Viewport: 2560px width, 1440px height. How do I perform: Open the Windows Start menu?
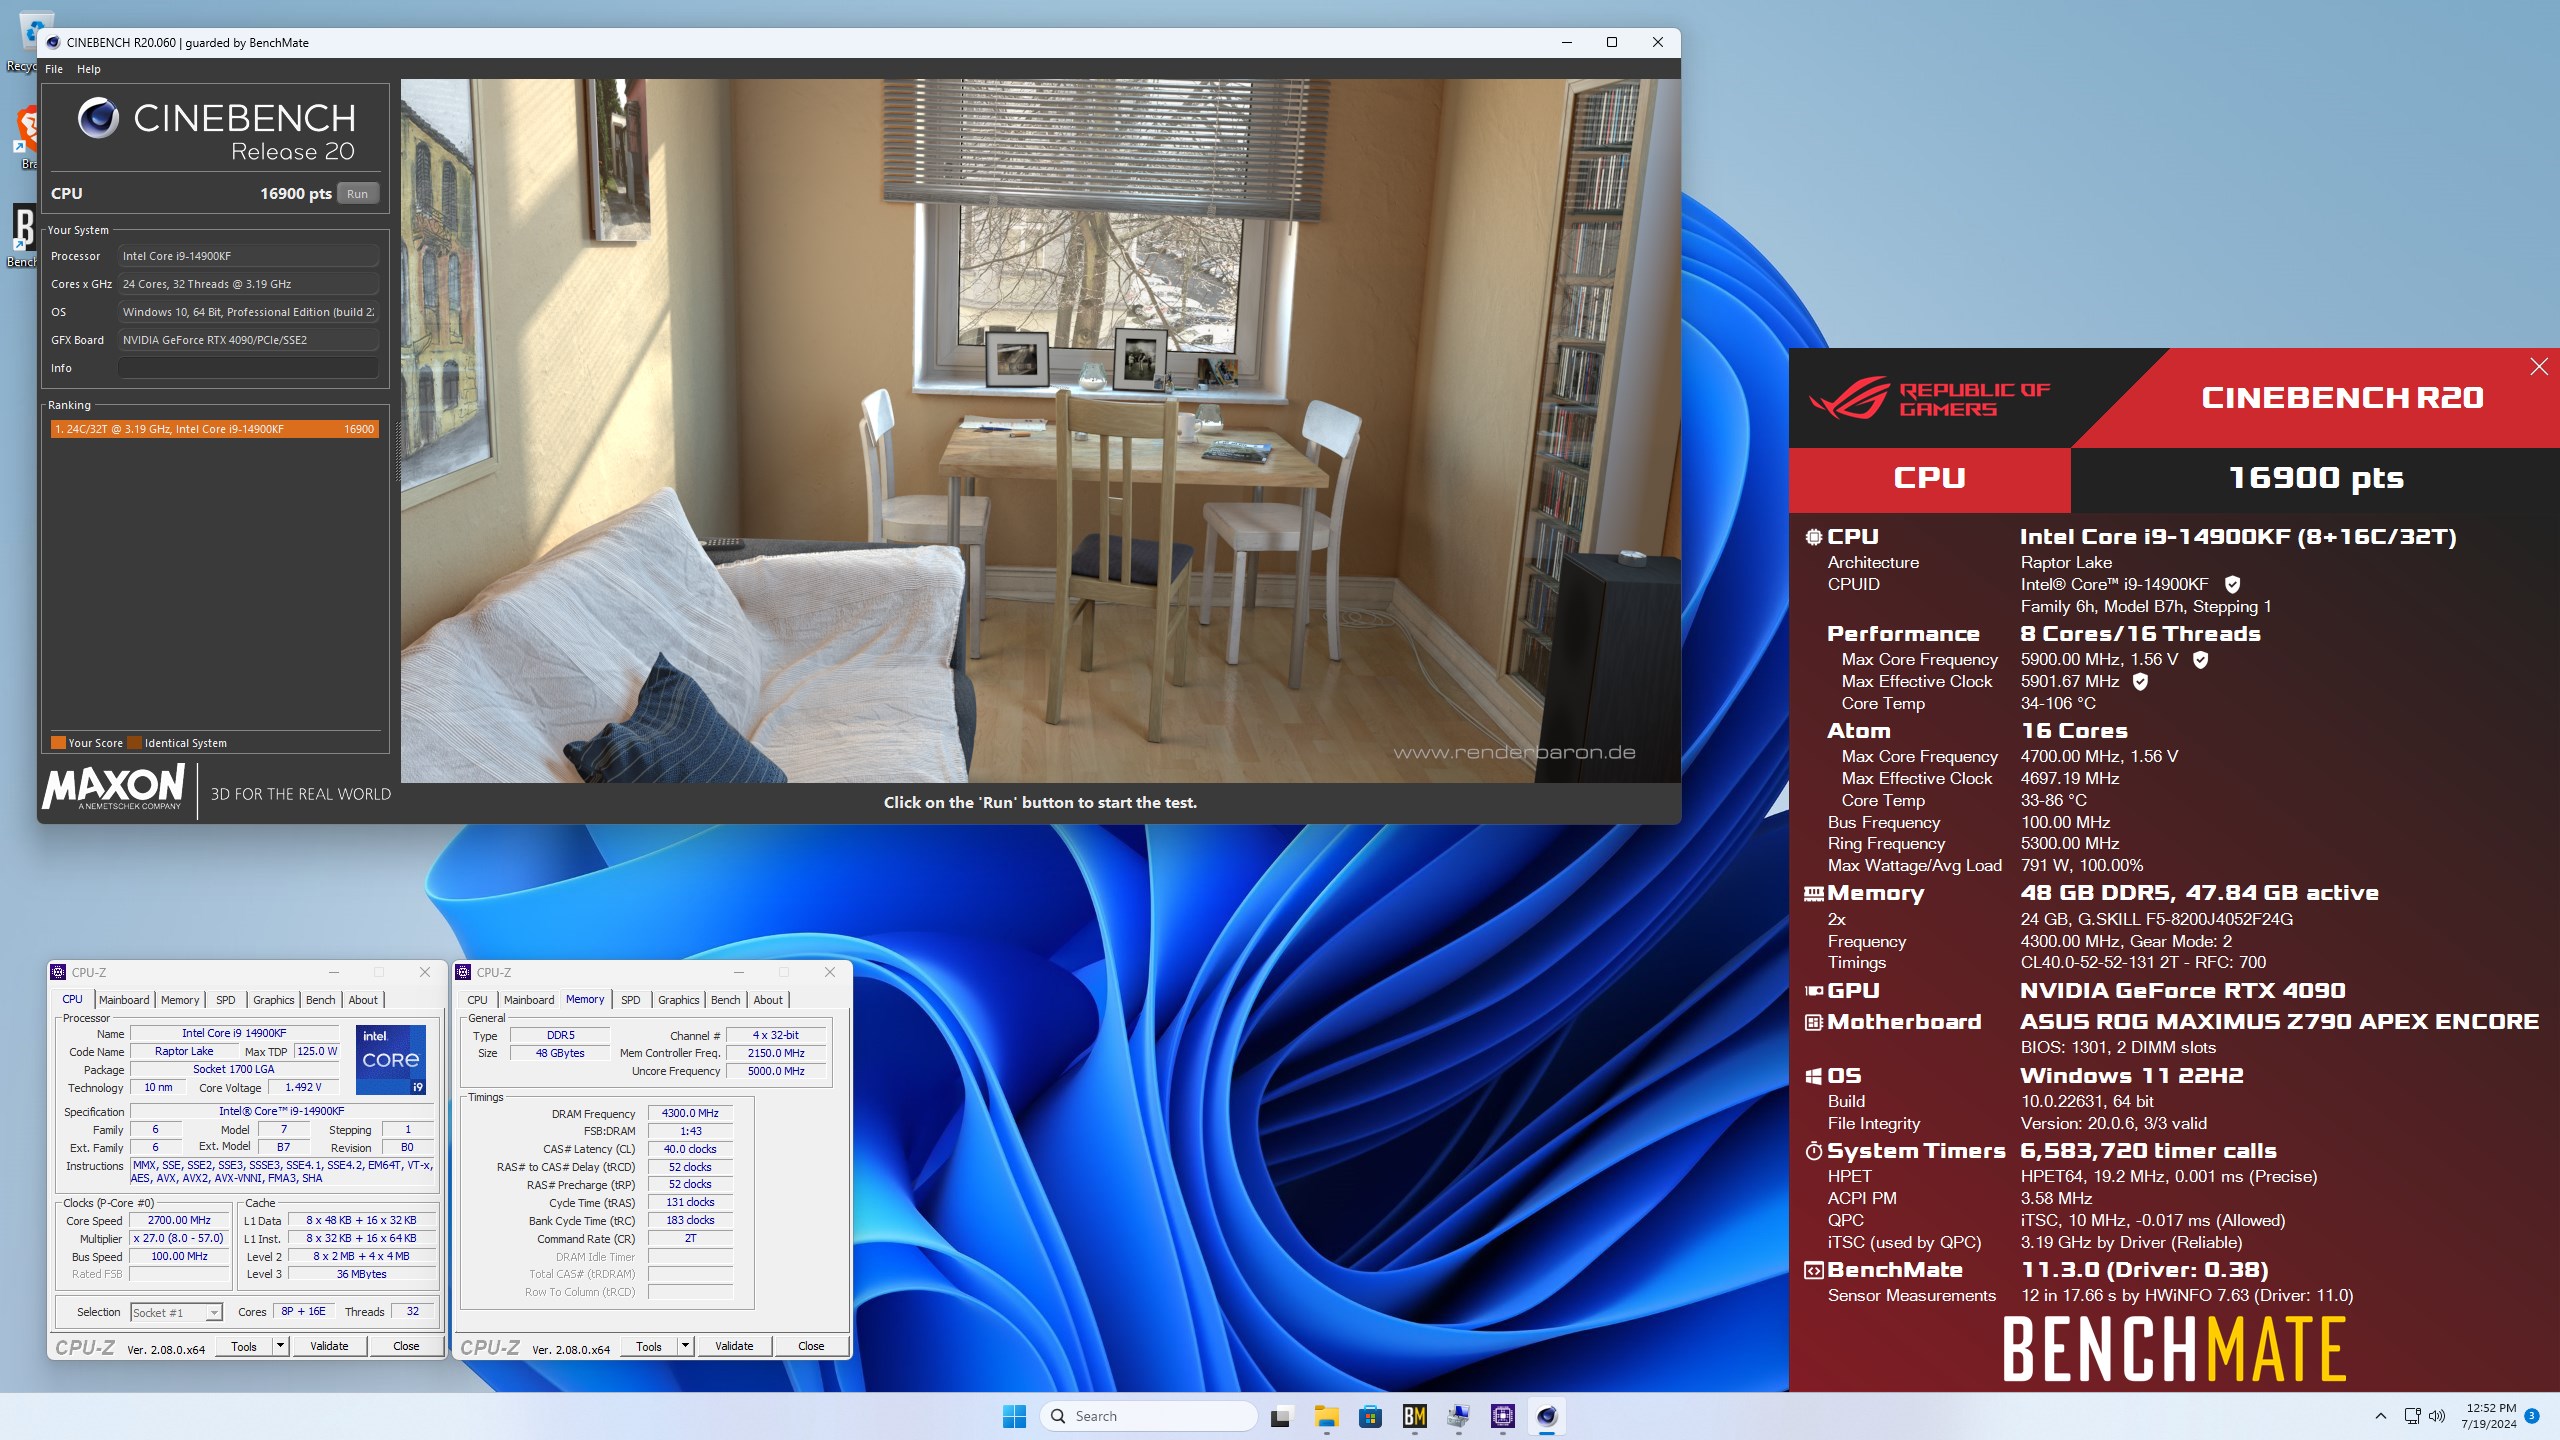[x=1014, y=1416]
